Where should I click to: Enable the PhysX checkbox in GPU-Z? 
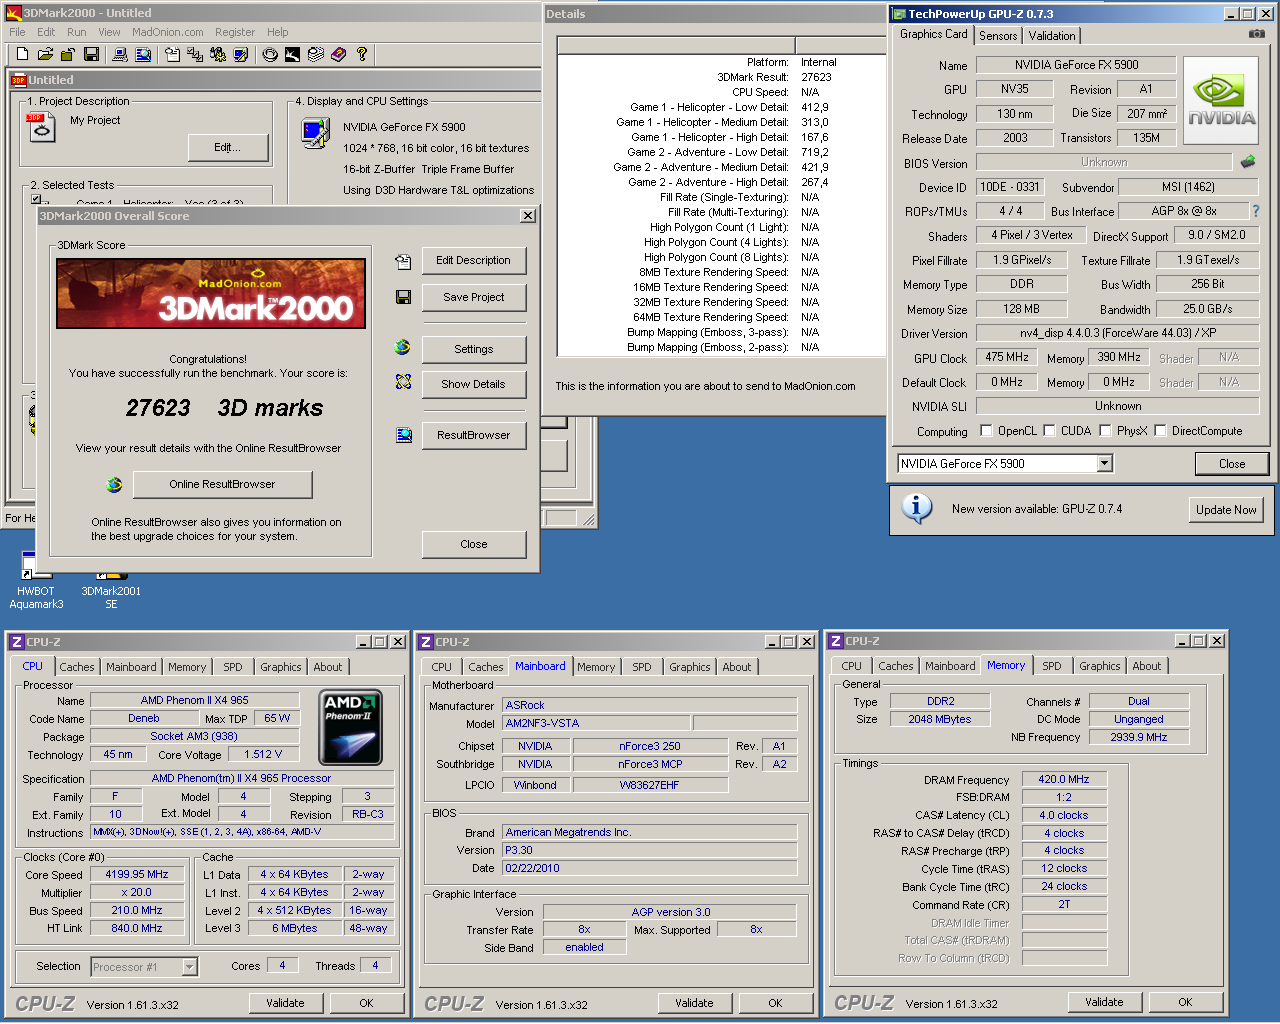click(1105, 431)
